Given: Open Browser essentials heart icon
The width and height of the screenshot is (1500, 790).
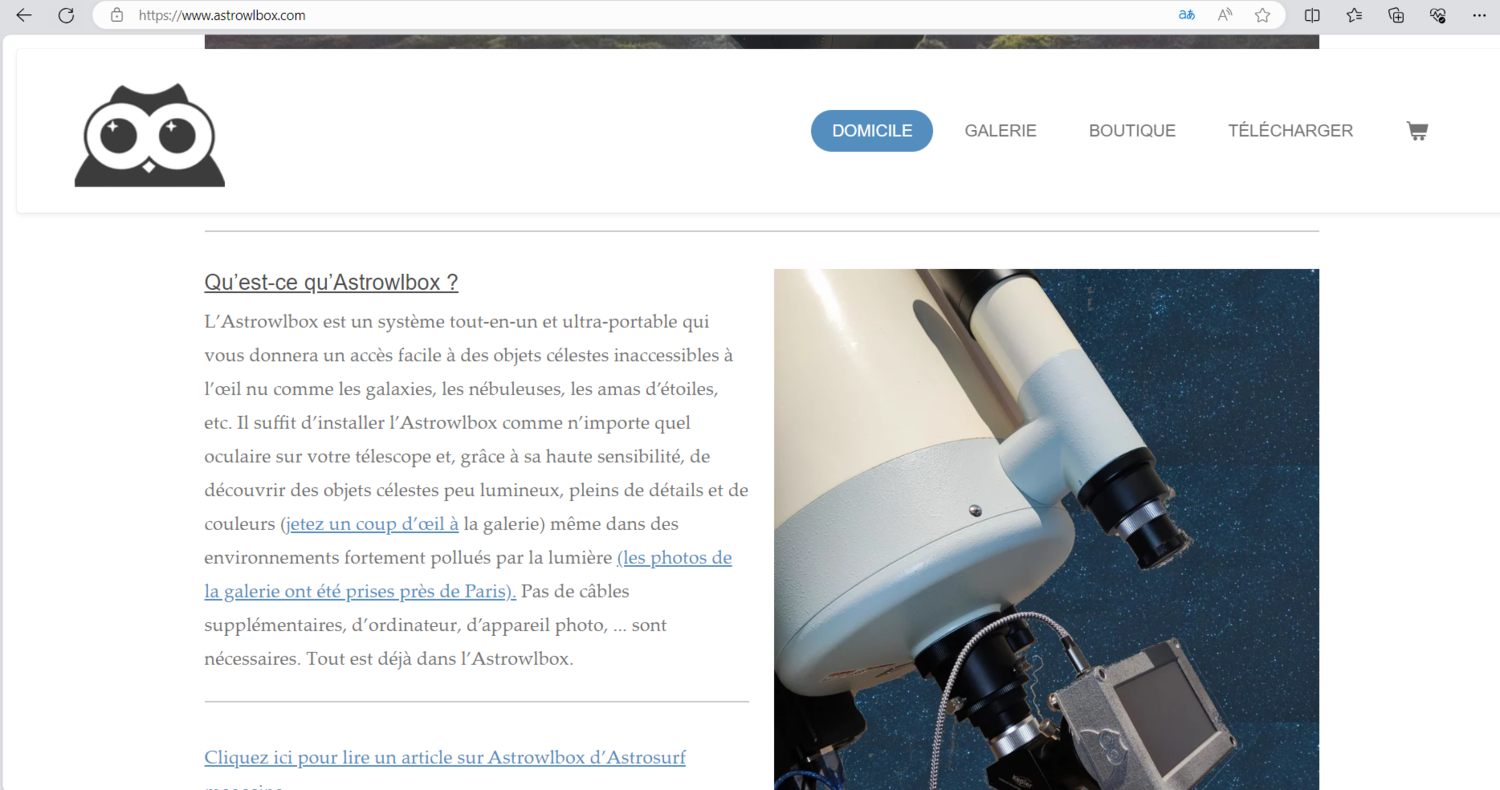Looking at the screenshot, I should coord(1438,15).
